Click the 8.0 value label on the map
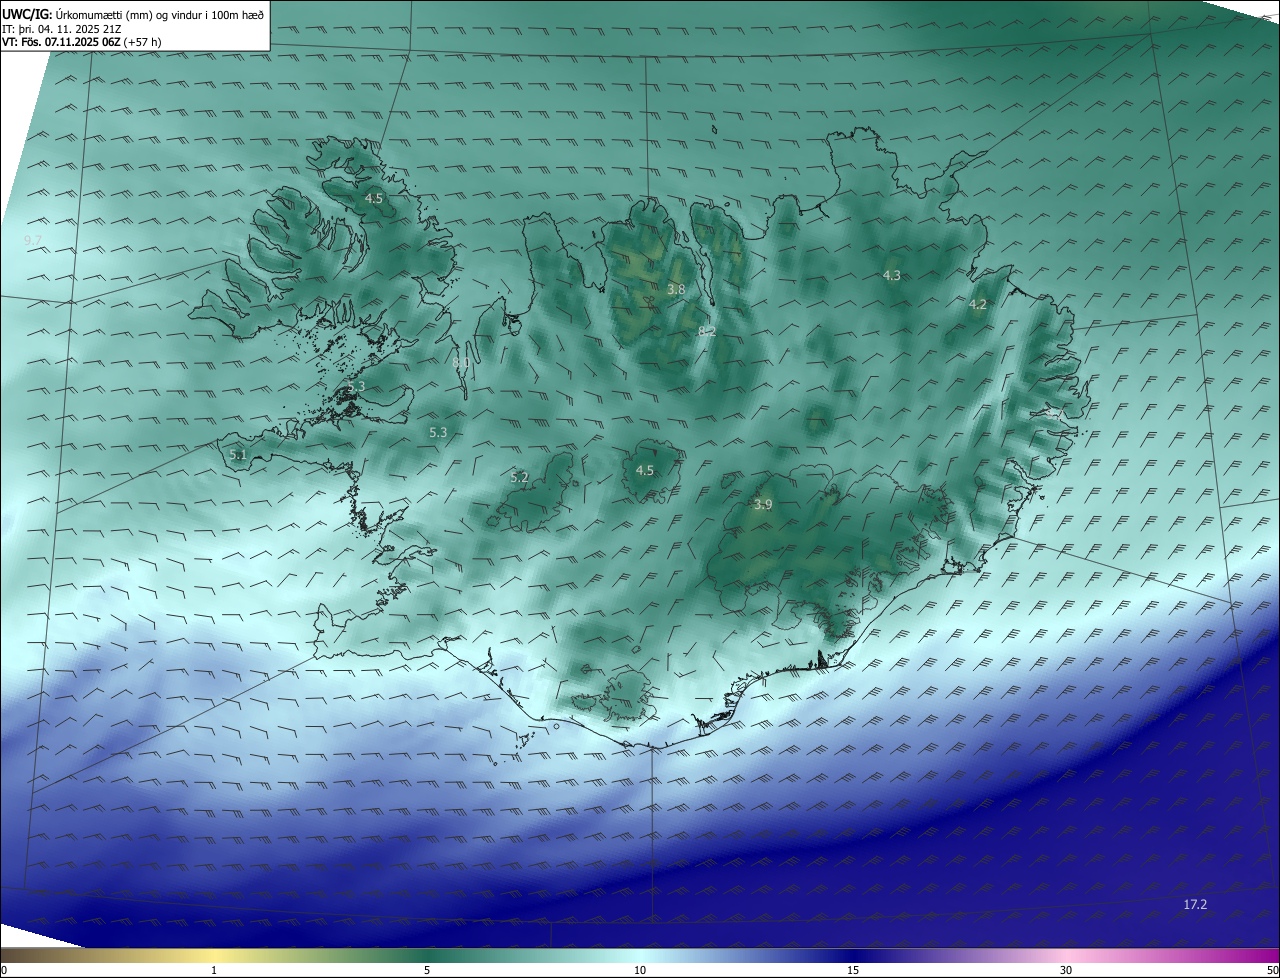The height and width of the screenshot is (978, 1280). [461, 362]
